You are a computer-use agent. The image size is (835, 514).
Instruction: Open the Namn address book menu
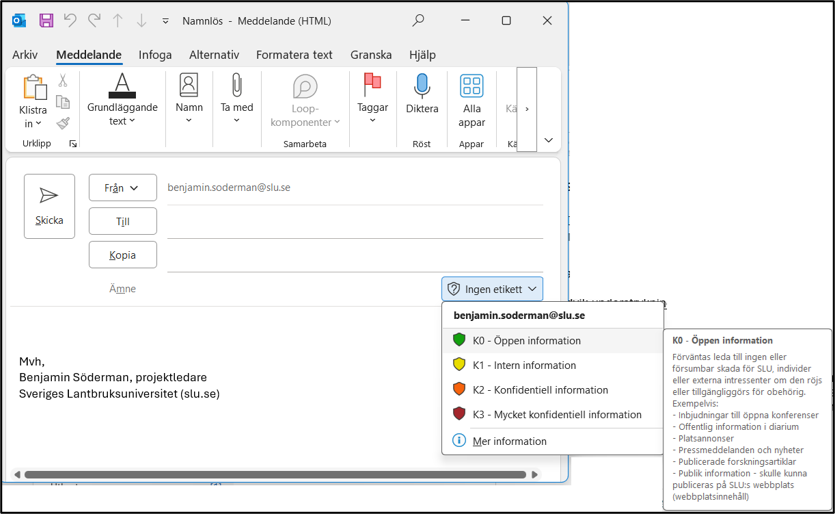click(x=189, y=99)
